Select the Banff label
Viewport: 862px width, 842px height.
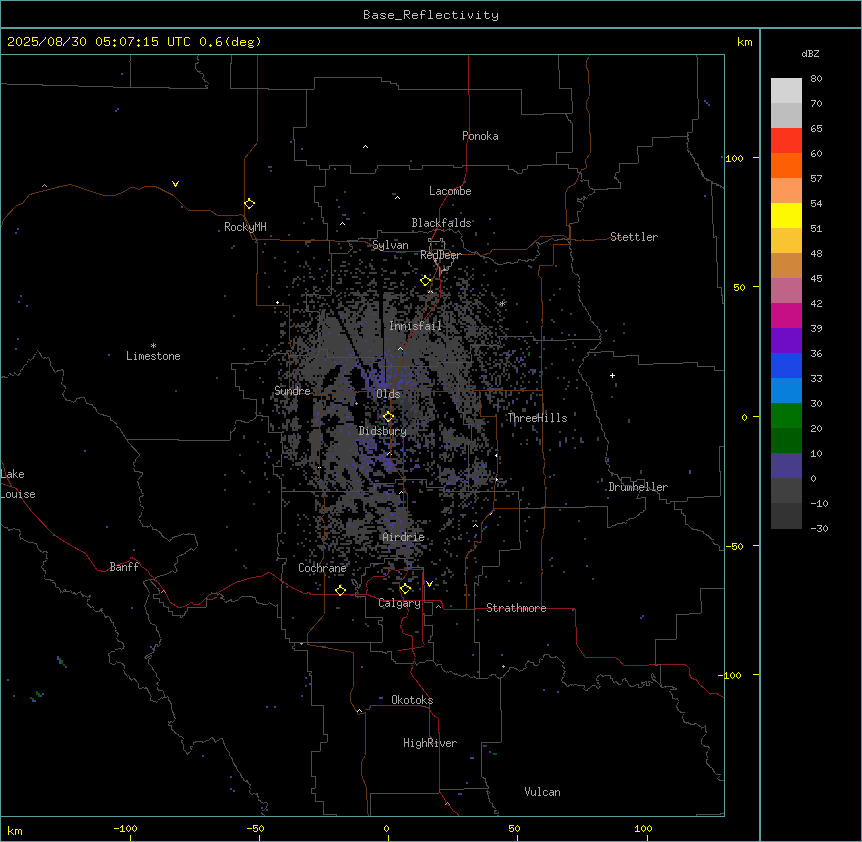124,567
